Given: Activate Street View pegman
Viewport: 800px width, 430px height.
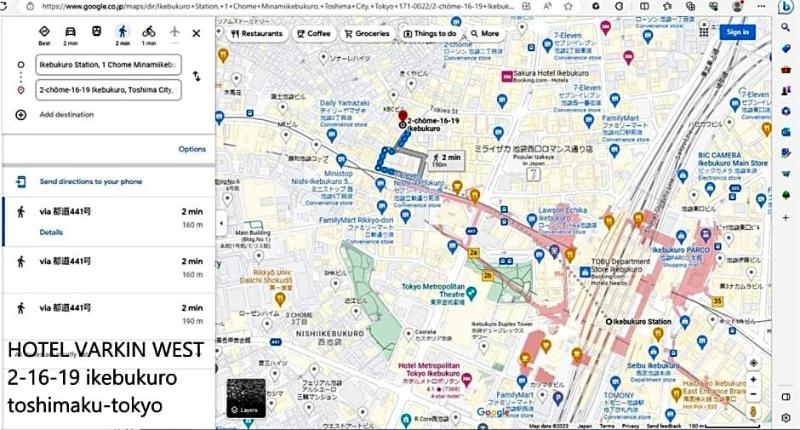Looking at the screenshot, I should (x=753, y=411).
